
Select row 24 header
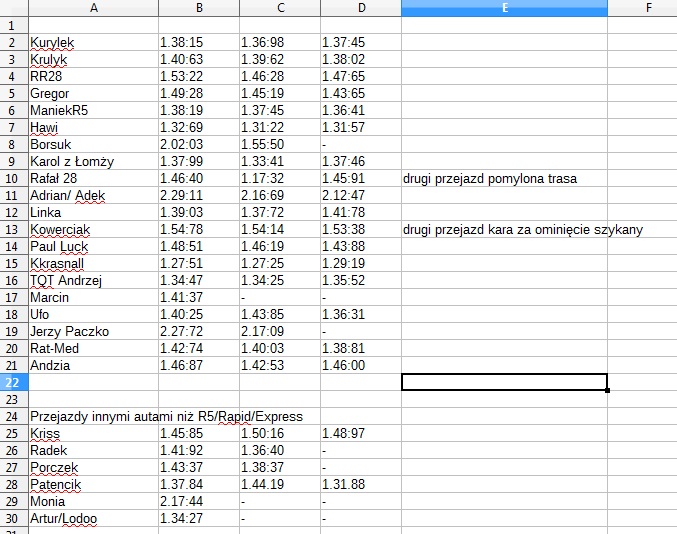14,417
